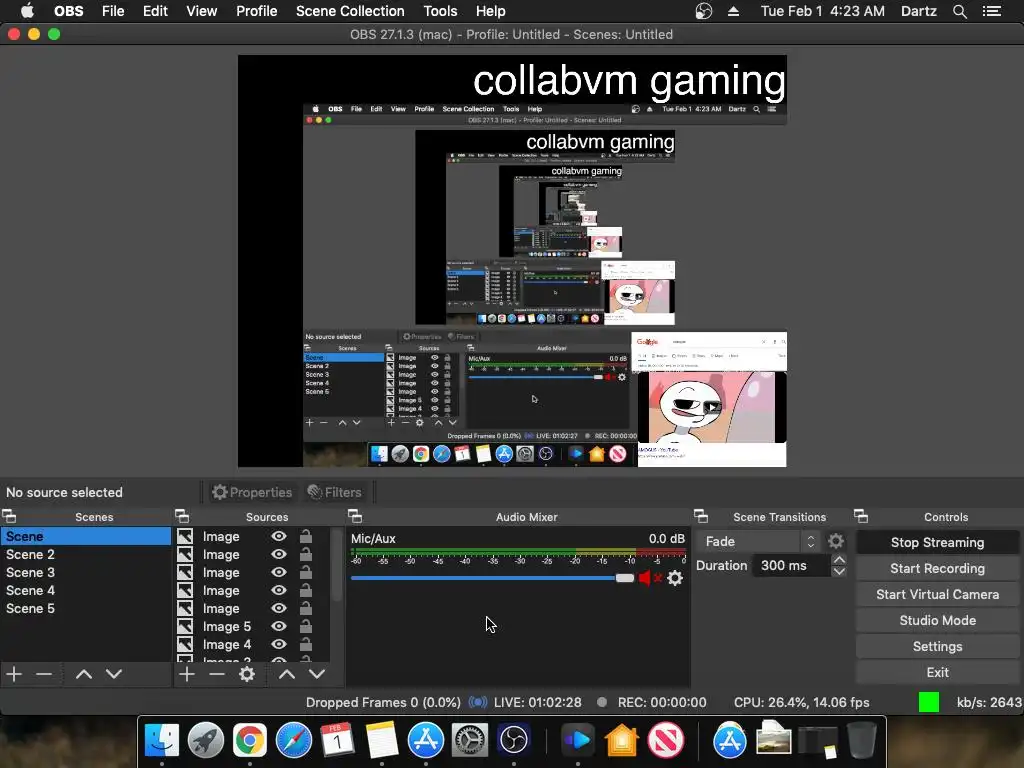The height and width of the screenshot is (768, 1024).
Task: Remove selected source with minus icon
Action: (x=217, y=674)
